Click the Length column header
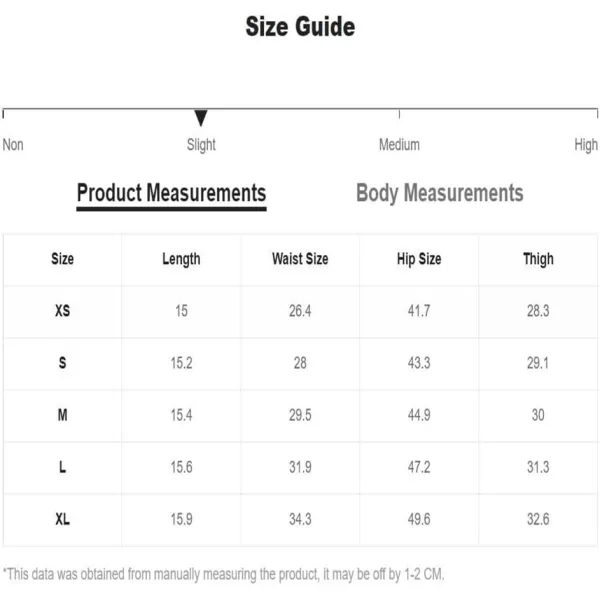Screen dimensions: 600x600 (x=181, y=259)
